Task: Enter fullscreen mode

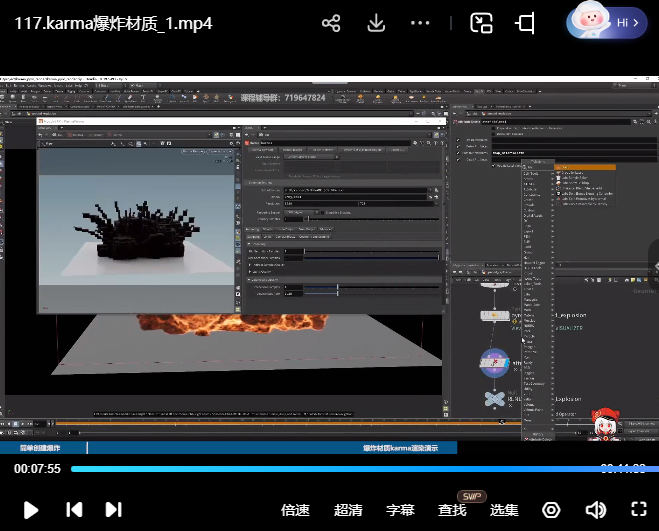Action: click(x=639, y=510)
